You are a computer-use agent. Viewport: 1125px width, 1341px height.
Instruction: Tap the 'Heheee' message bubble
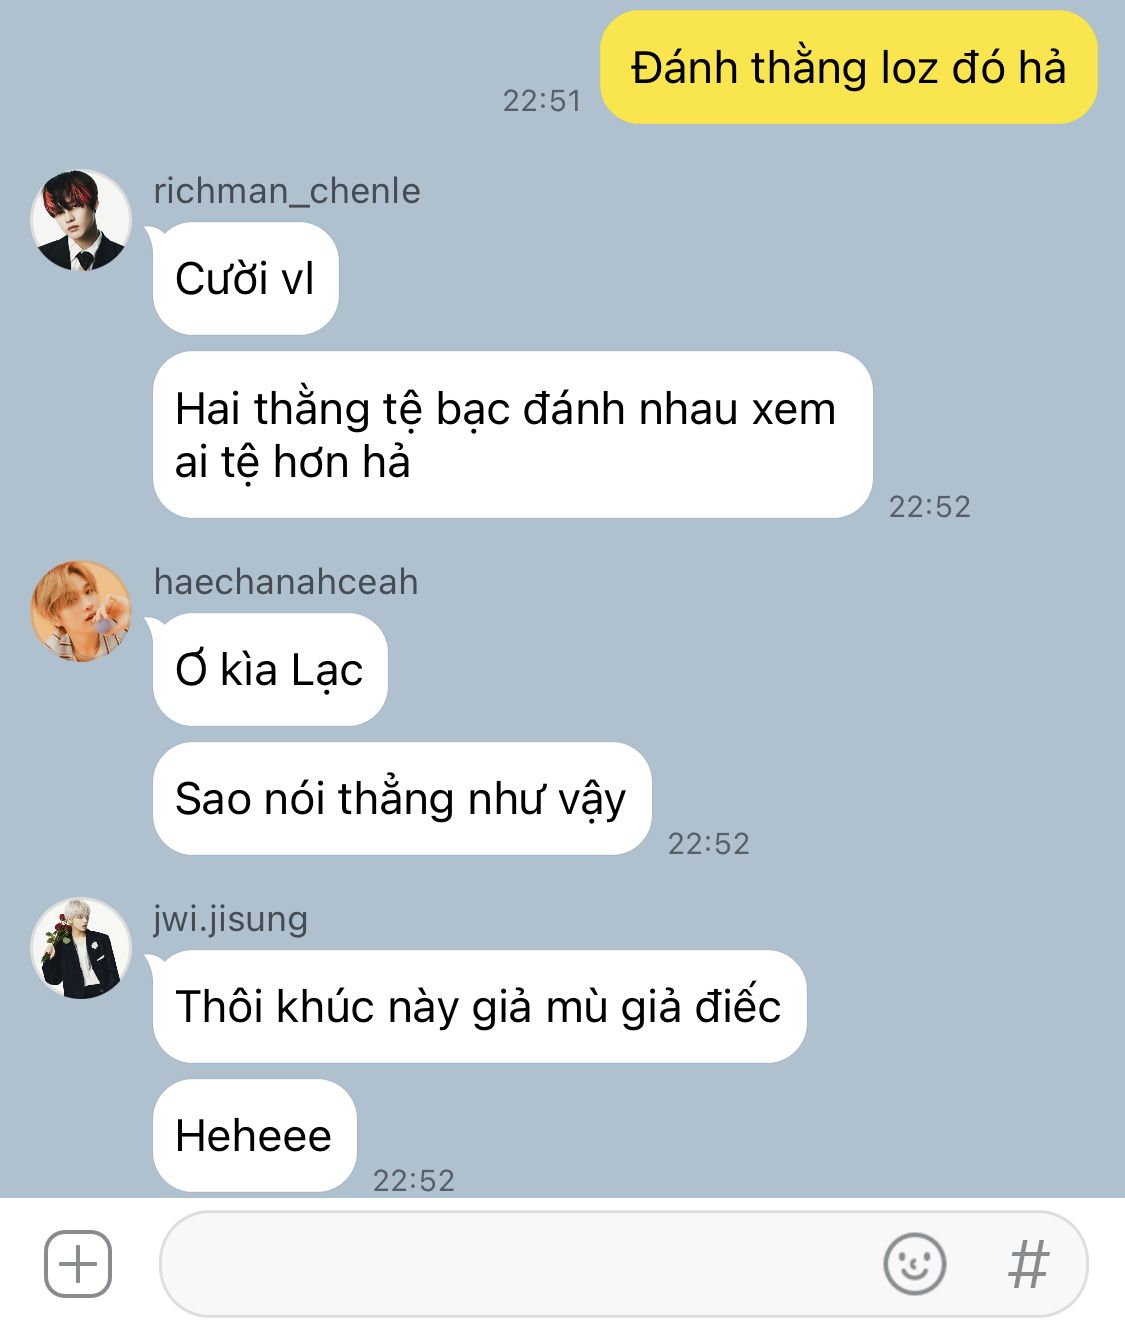(x=254, y=1136)
